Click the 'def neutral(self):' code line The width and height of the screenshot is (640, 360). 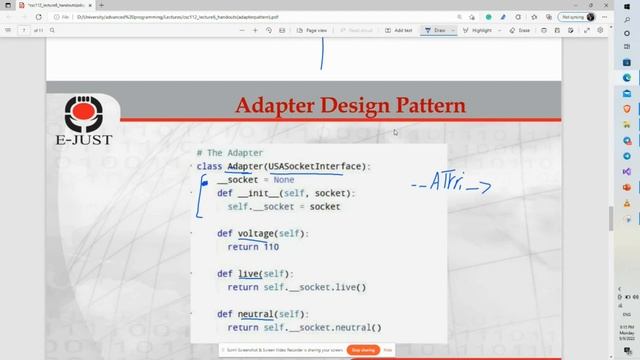tap(263, 314)
